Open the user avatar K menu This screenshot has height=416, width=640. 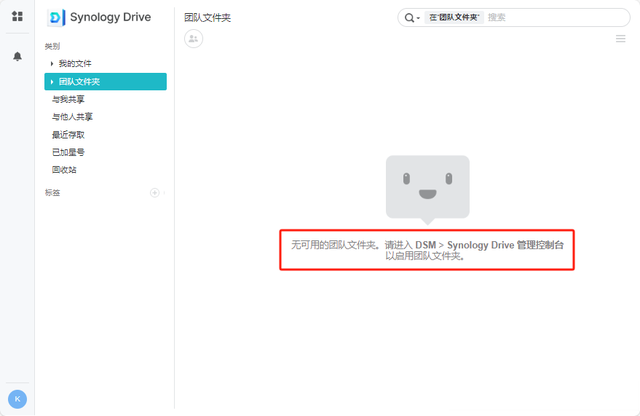(x=17, y=399)
